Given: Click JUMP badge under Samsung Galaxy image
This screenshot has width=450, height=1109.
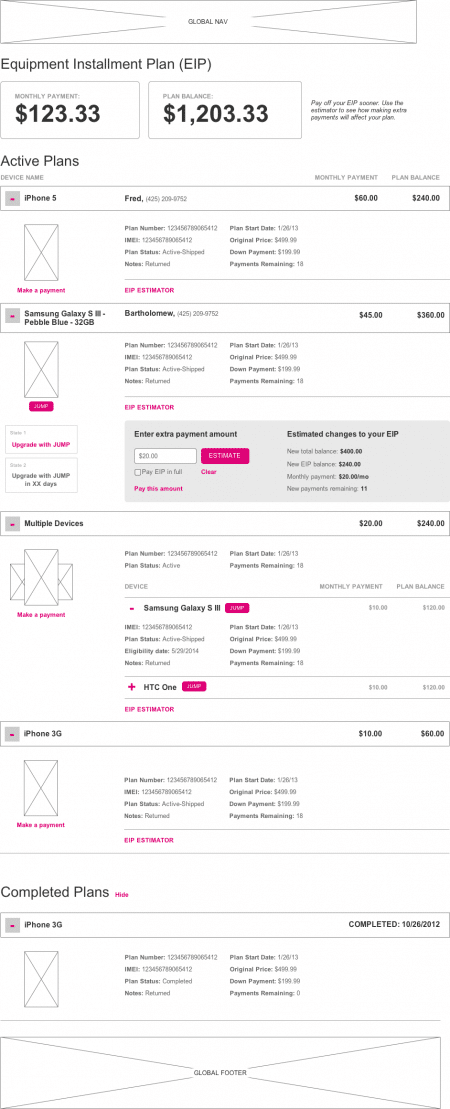Looking at the screenshot, I should pos(41,407).
